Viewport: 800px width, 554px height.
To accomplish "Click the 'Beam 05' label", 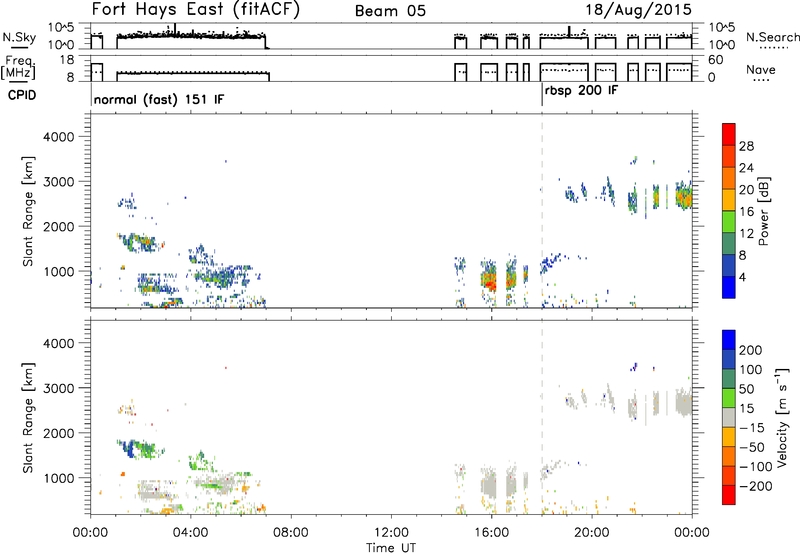I will point(390,11).
